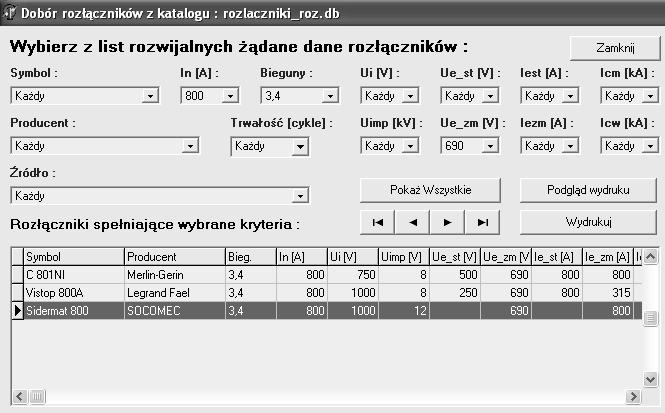Click the horizontal scrollbar thumb
Viewport: 665px width, 413px height.
pos(37,397)
